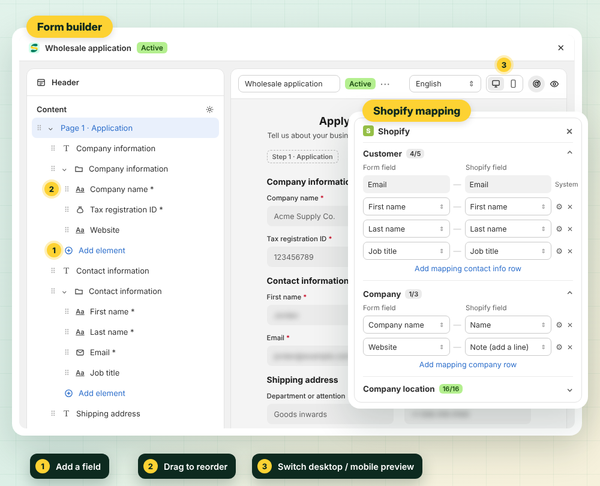Screen dimensions: 600x486
Task: Open Website form field dropdown
Action: (406, 347)
